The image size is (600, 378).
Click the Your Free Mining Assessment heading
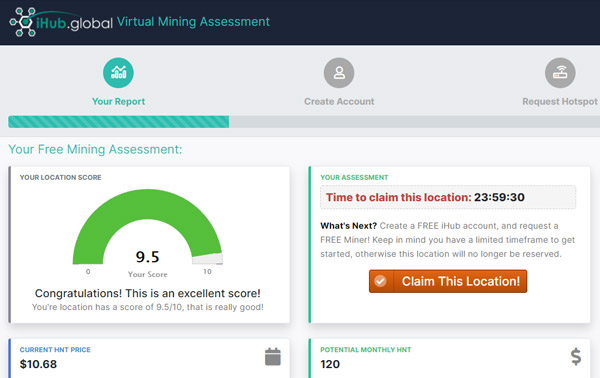[x=95, y=149]
